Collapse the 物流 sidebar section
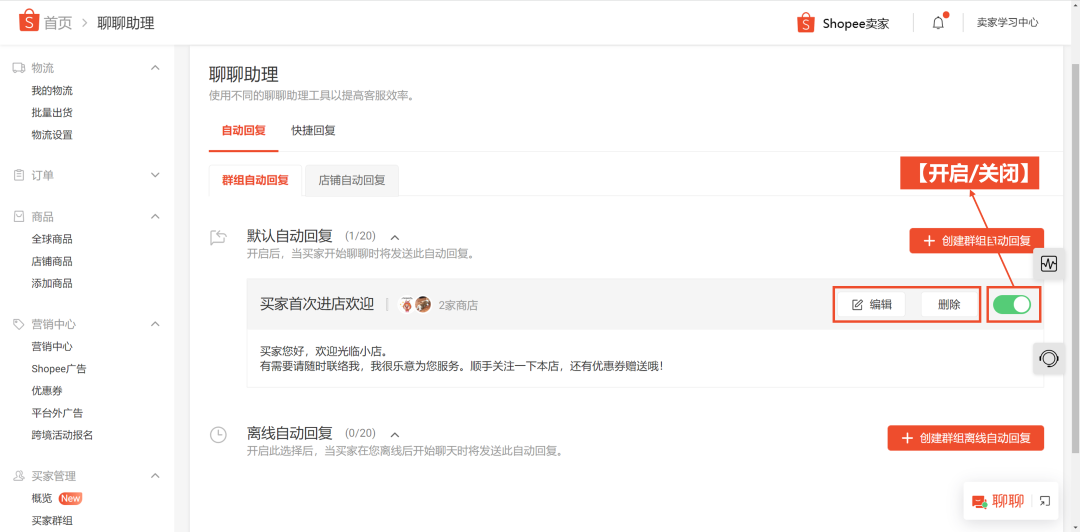Screen dimensions: 1080x532 coord(155,68)
